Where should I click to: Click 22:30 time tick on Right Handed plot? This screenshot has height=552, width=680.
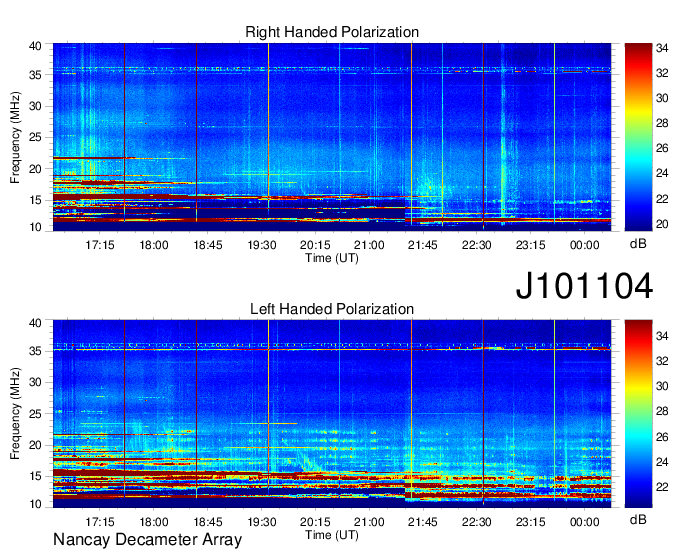(x=477, y=245)
